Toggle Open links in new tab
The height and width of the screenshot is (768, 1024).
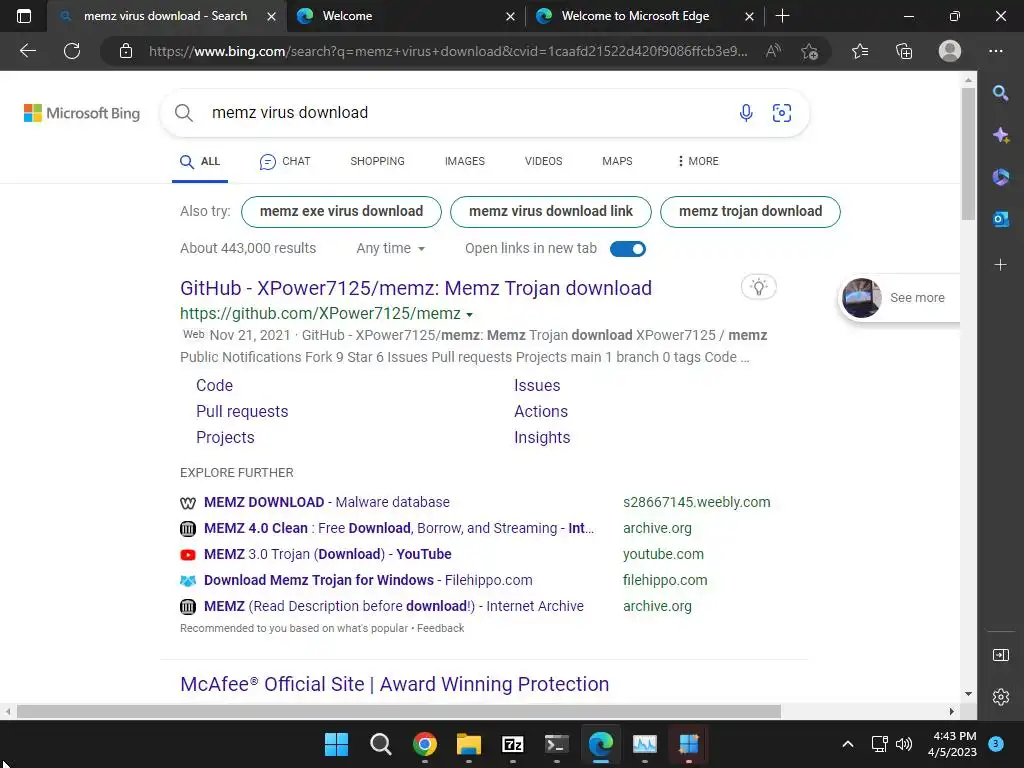click(x=628, y=249)
